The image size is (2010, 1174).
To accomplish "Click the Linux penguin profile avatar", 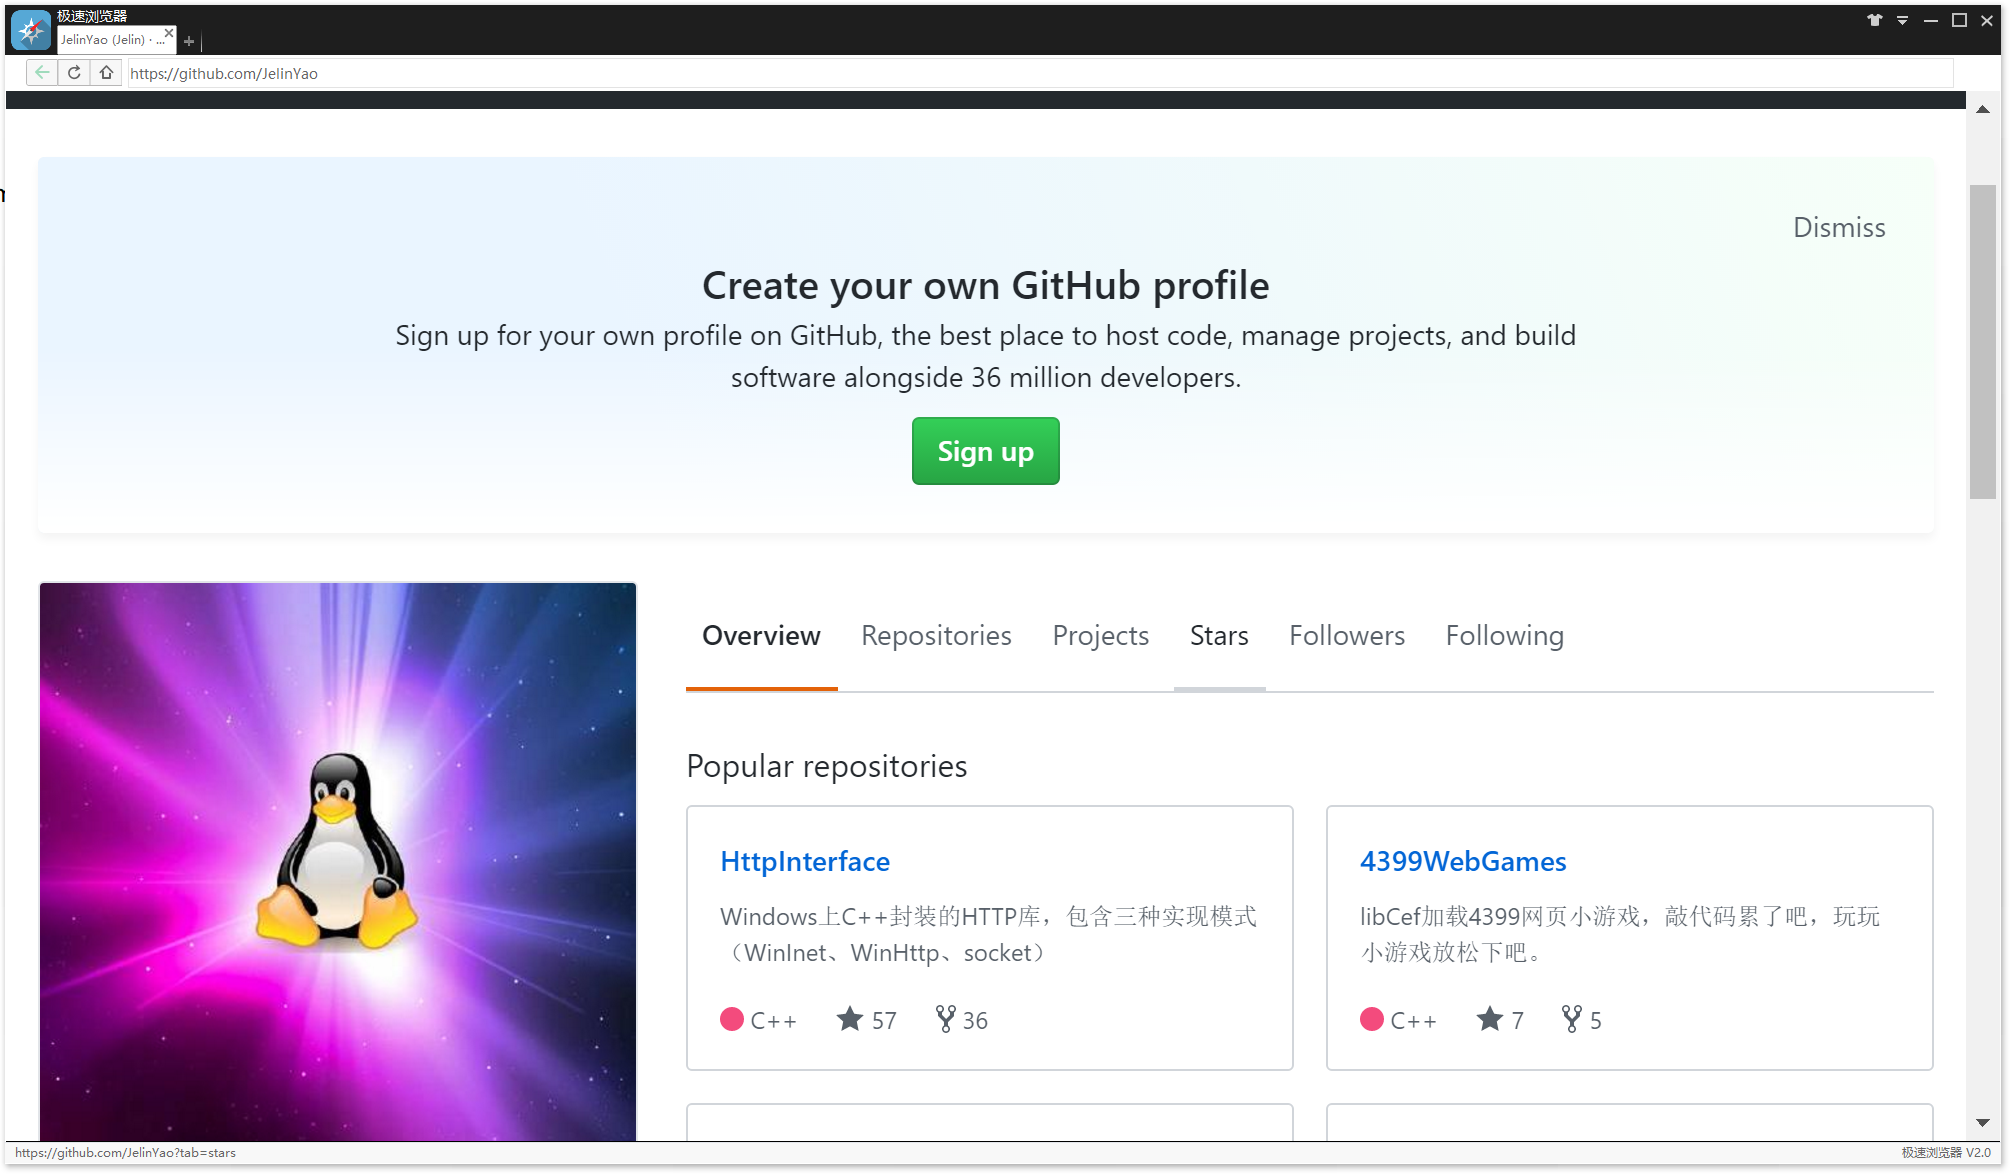I will pos(338,860).
